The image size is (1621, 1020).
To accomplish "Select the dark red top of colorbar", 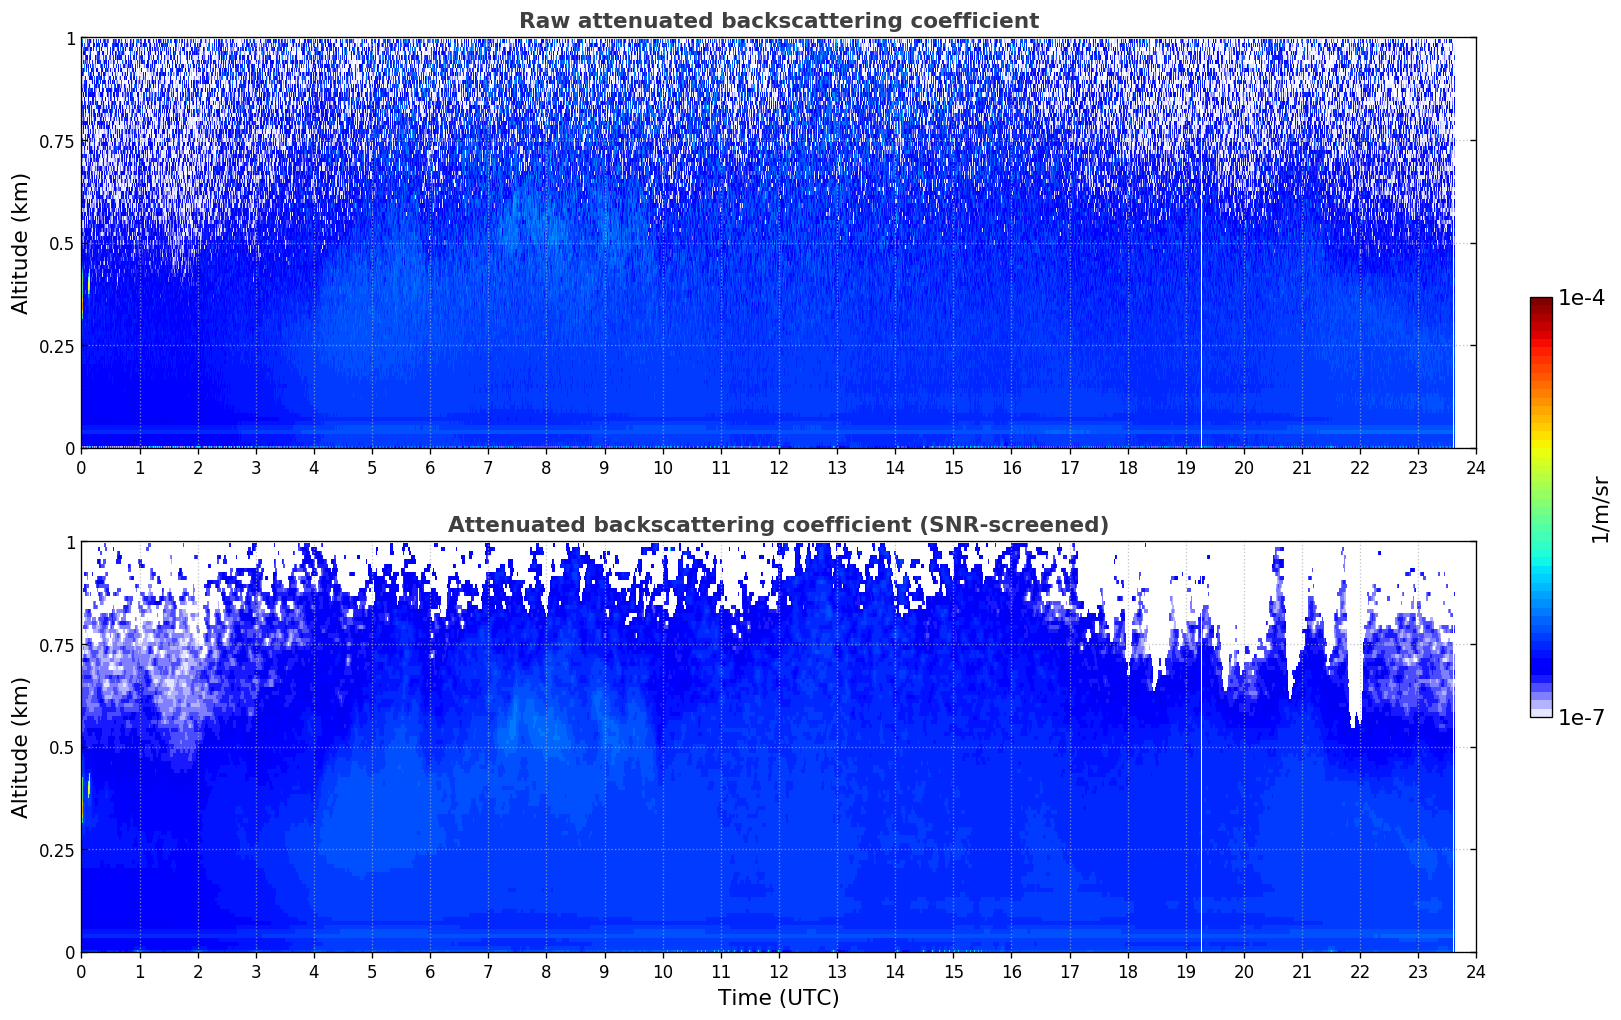I will coord(1540,304).
